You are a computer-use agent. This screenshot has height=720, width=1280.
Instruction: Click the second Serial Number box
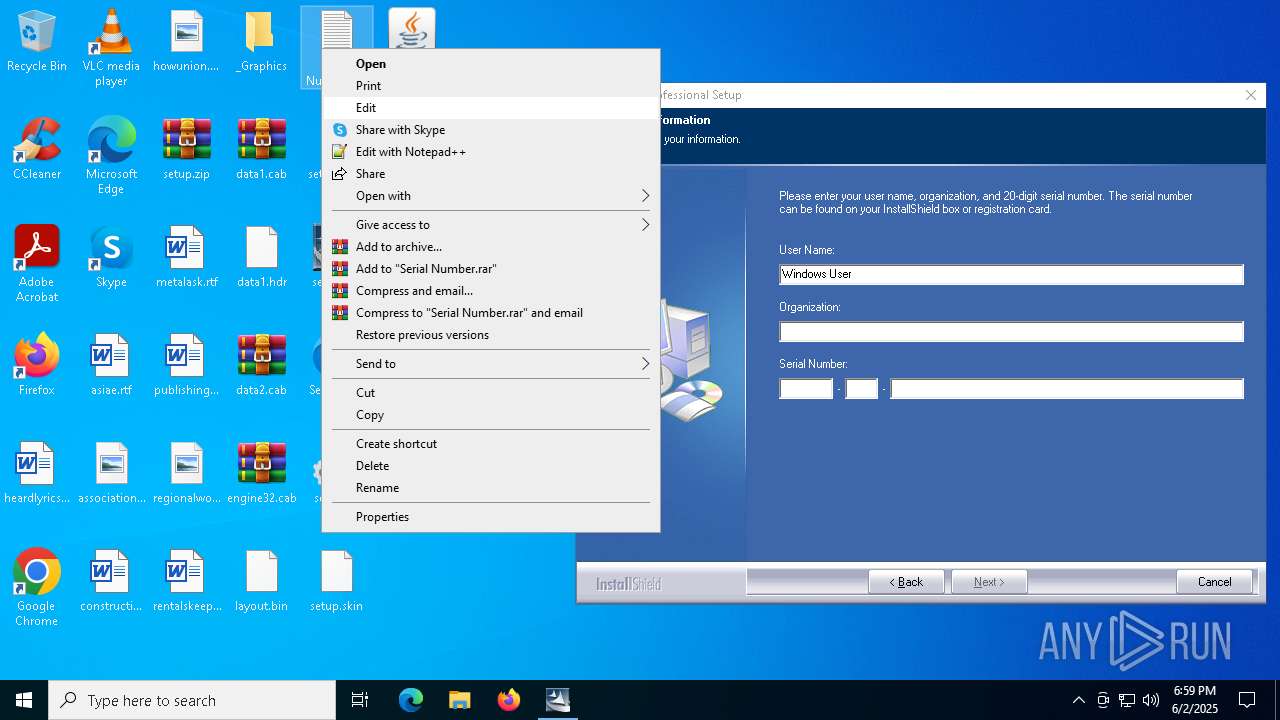(862, 389)
